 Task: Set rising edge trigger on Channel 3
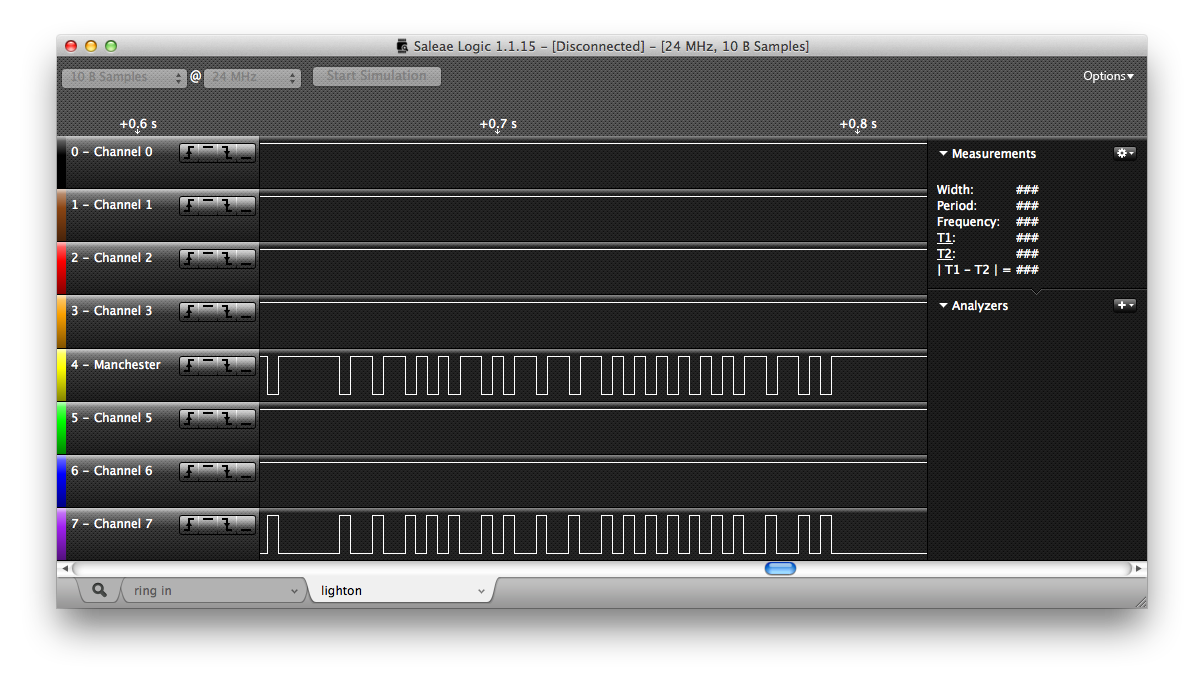point(189,312)
